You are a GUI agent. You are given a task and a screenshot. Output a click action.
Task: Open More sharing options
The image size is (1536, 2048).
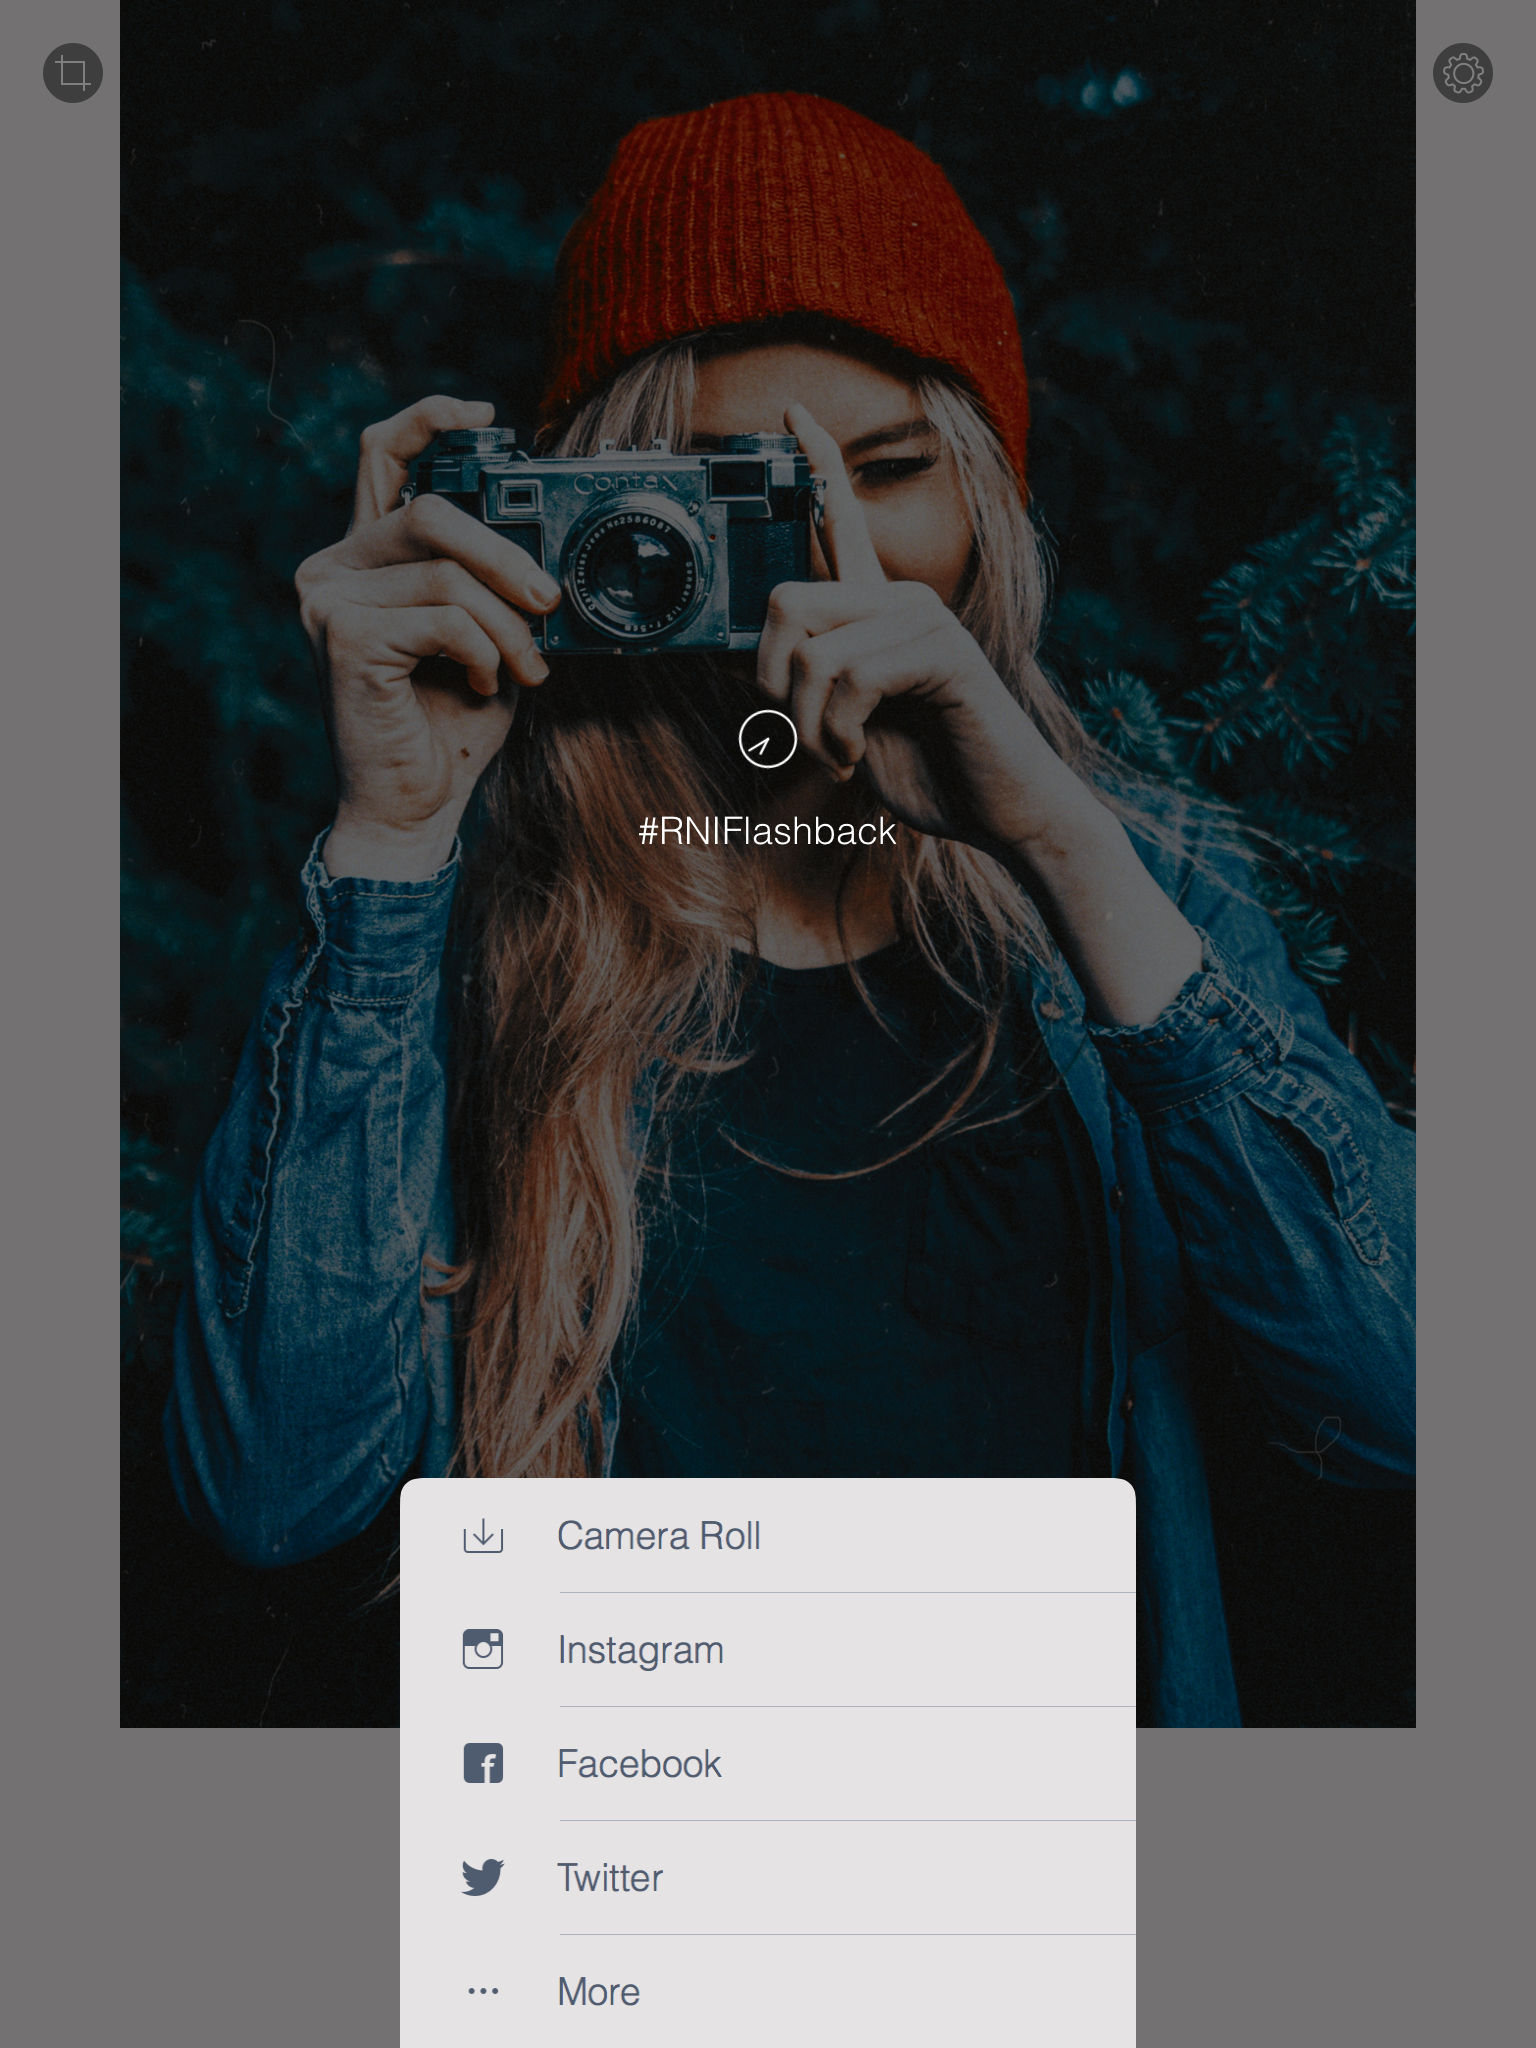click(x=768, y=1992)
